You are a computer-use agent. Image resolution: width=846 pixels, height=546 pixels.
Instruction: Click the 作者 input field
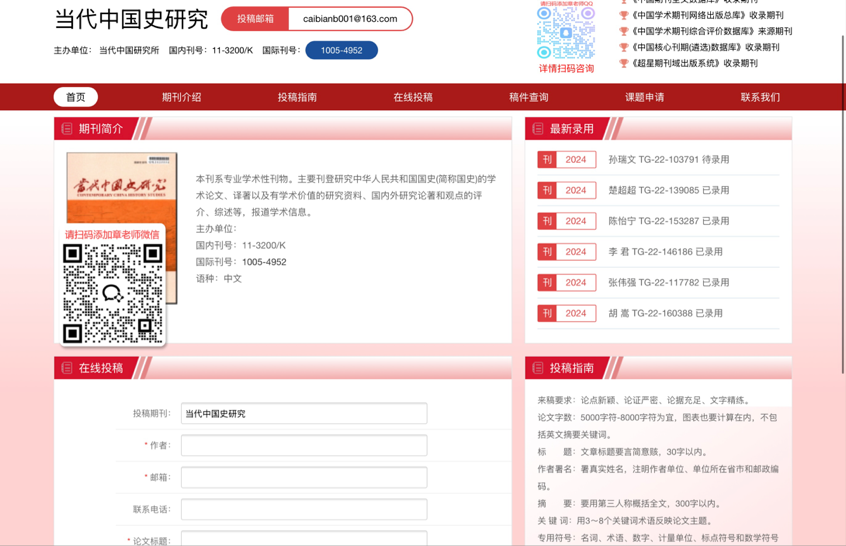coord(304,446)
